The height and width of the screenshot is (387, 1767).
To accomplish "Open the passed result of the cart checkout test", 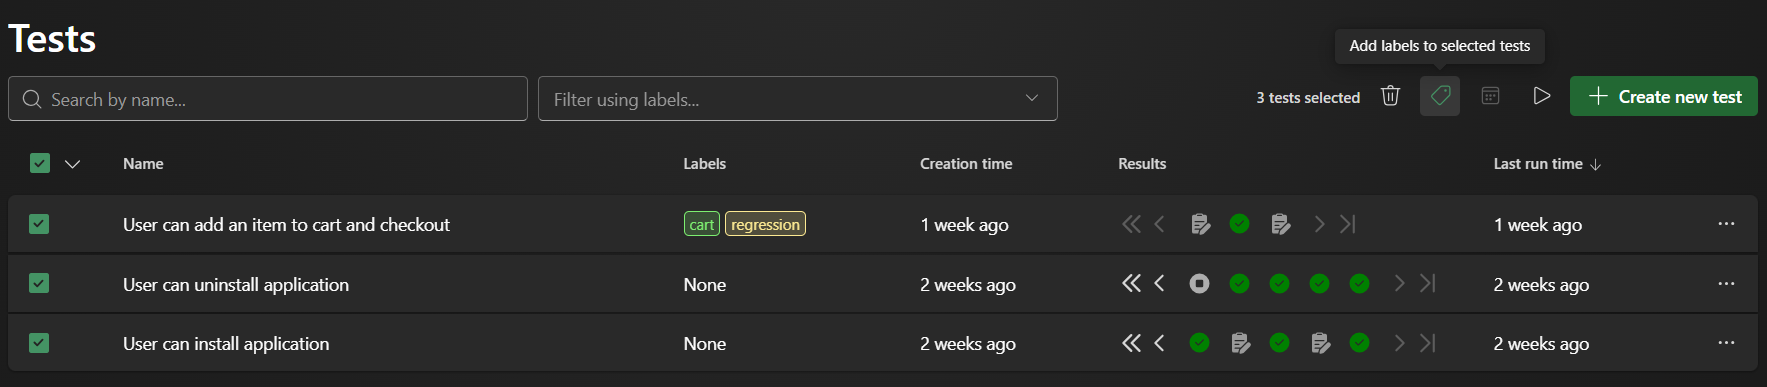I will pos(1239,224).
